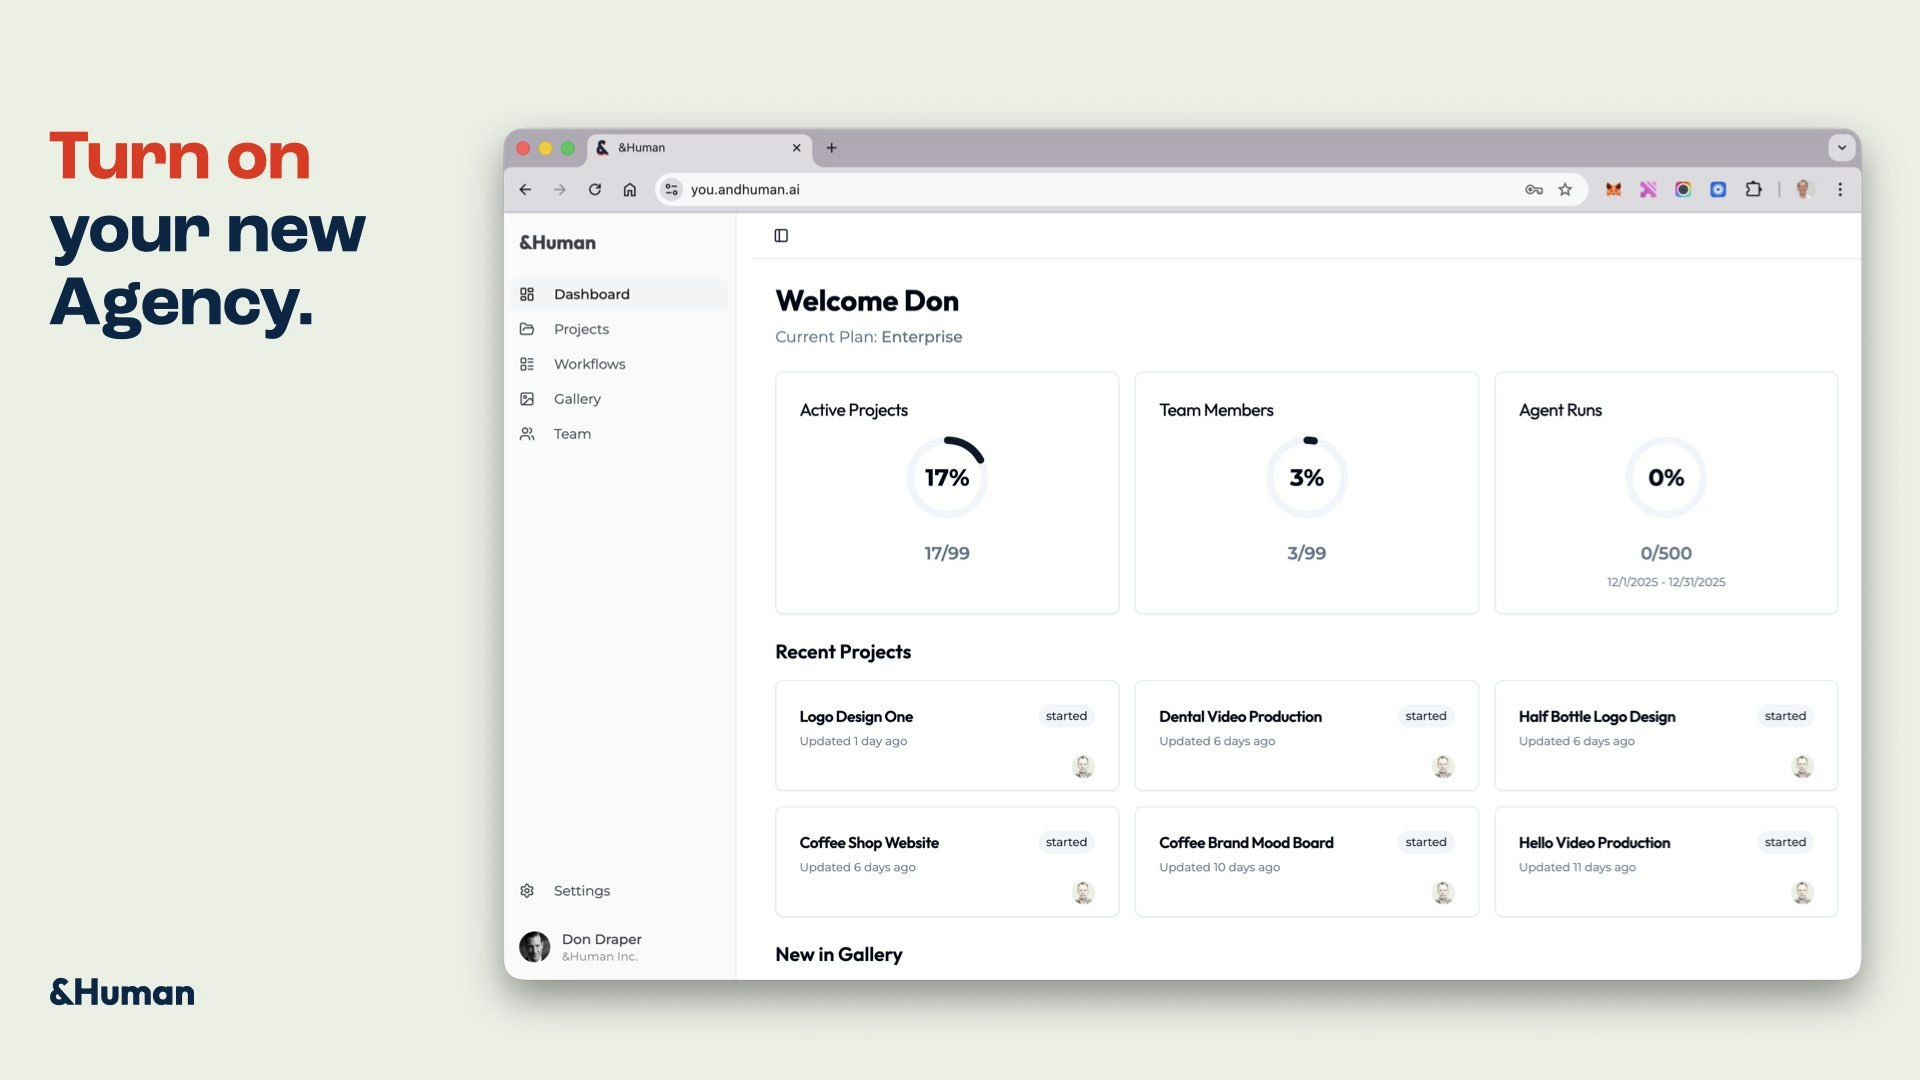Open the Chrome extensions puzzle icon

(x=1754, y=189)
